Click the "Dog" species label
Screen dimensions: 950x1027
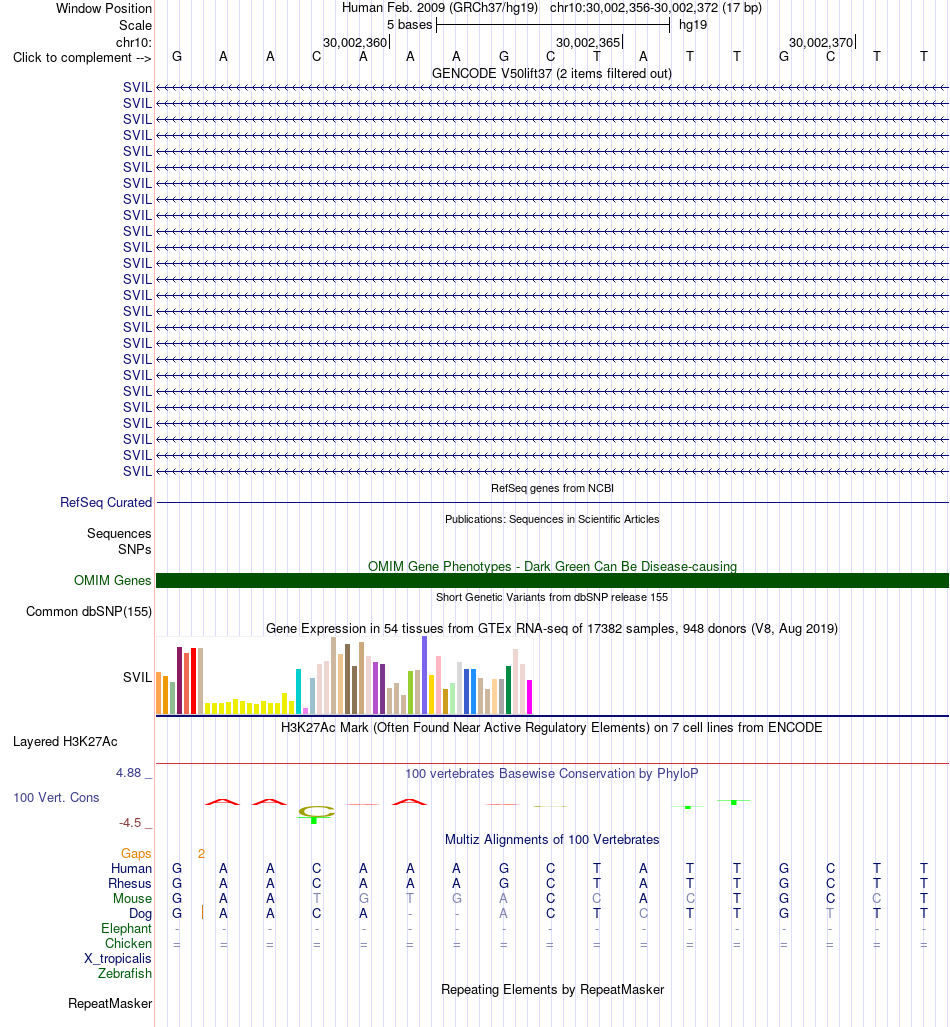pos(140,913)
